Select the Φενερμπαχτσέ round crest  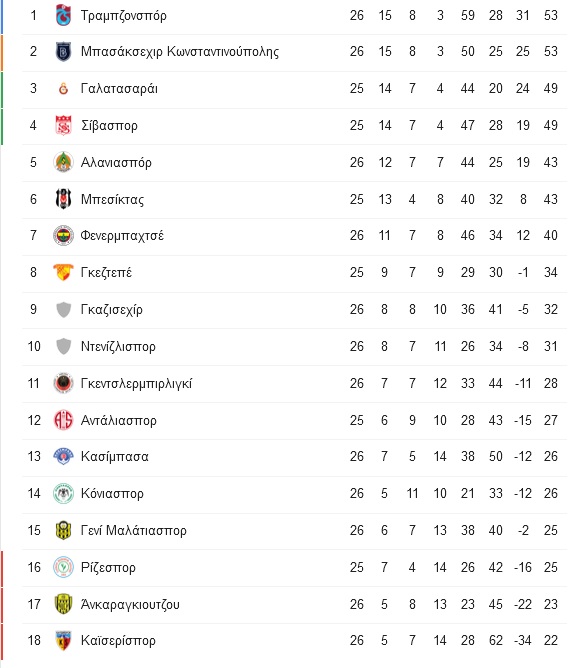[x=63, y=236]
